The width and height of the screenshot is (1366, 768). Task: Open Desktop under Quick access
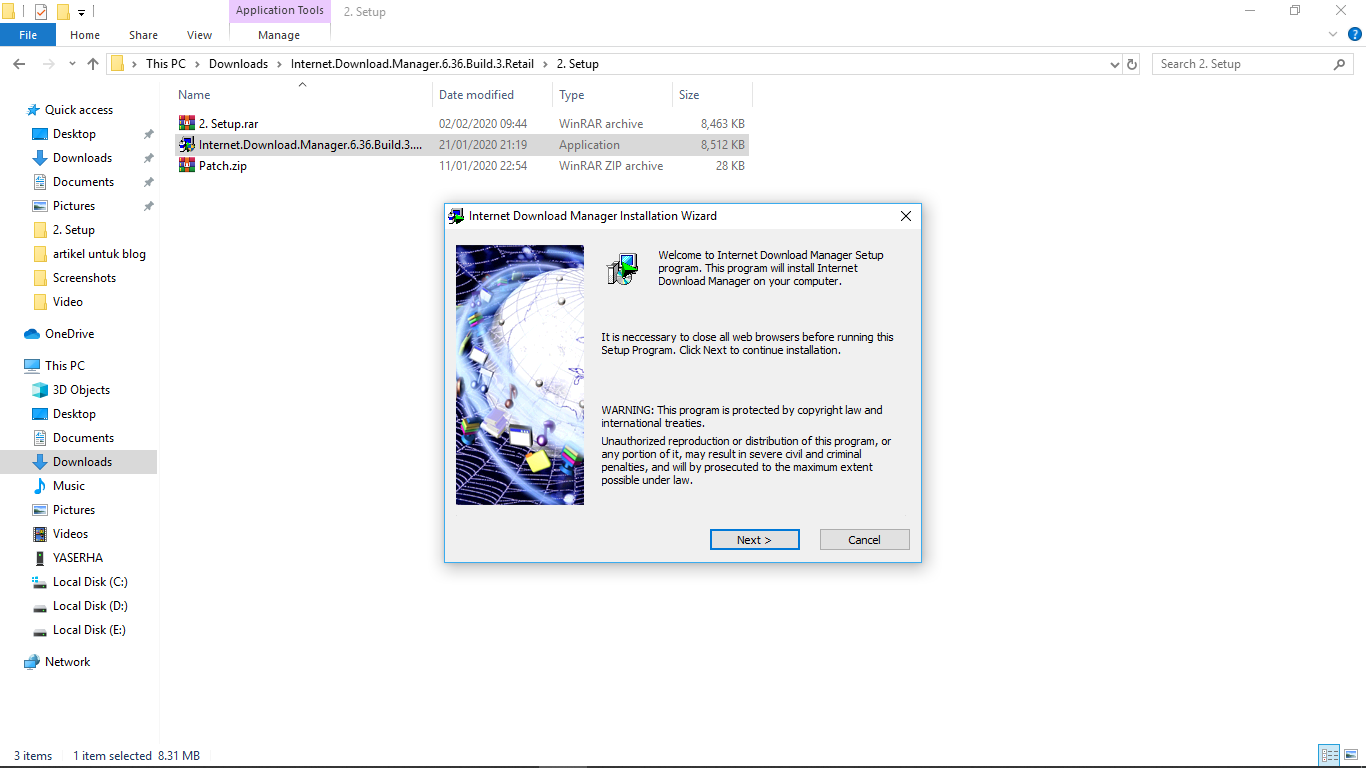75,134
